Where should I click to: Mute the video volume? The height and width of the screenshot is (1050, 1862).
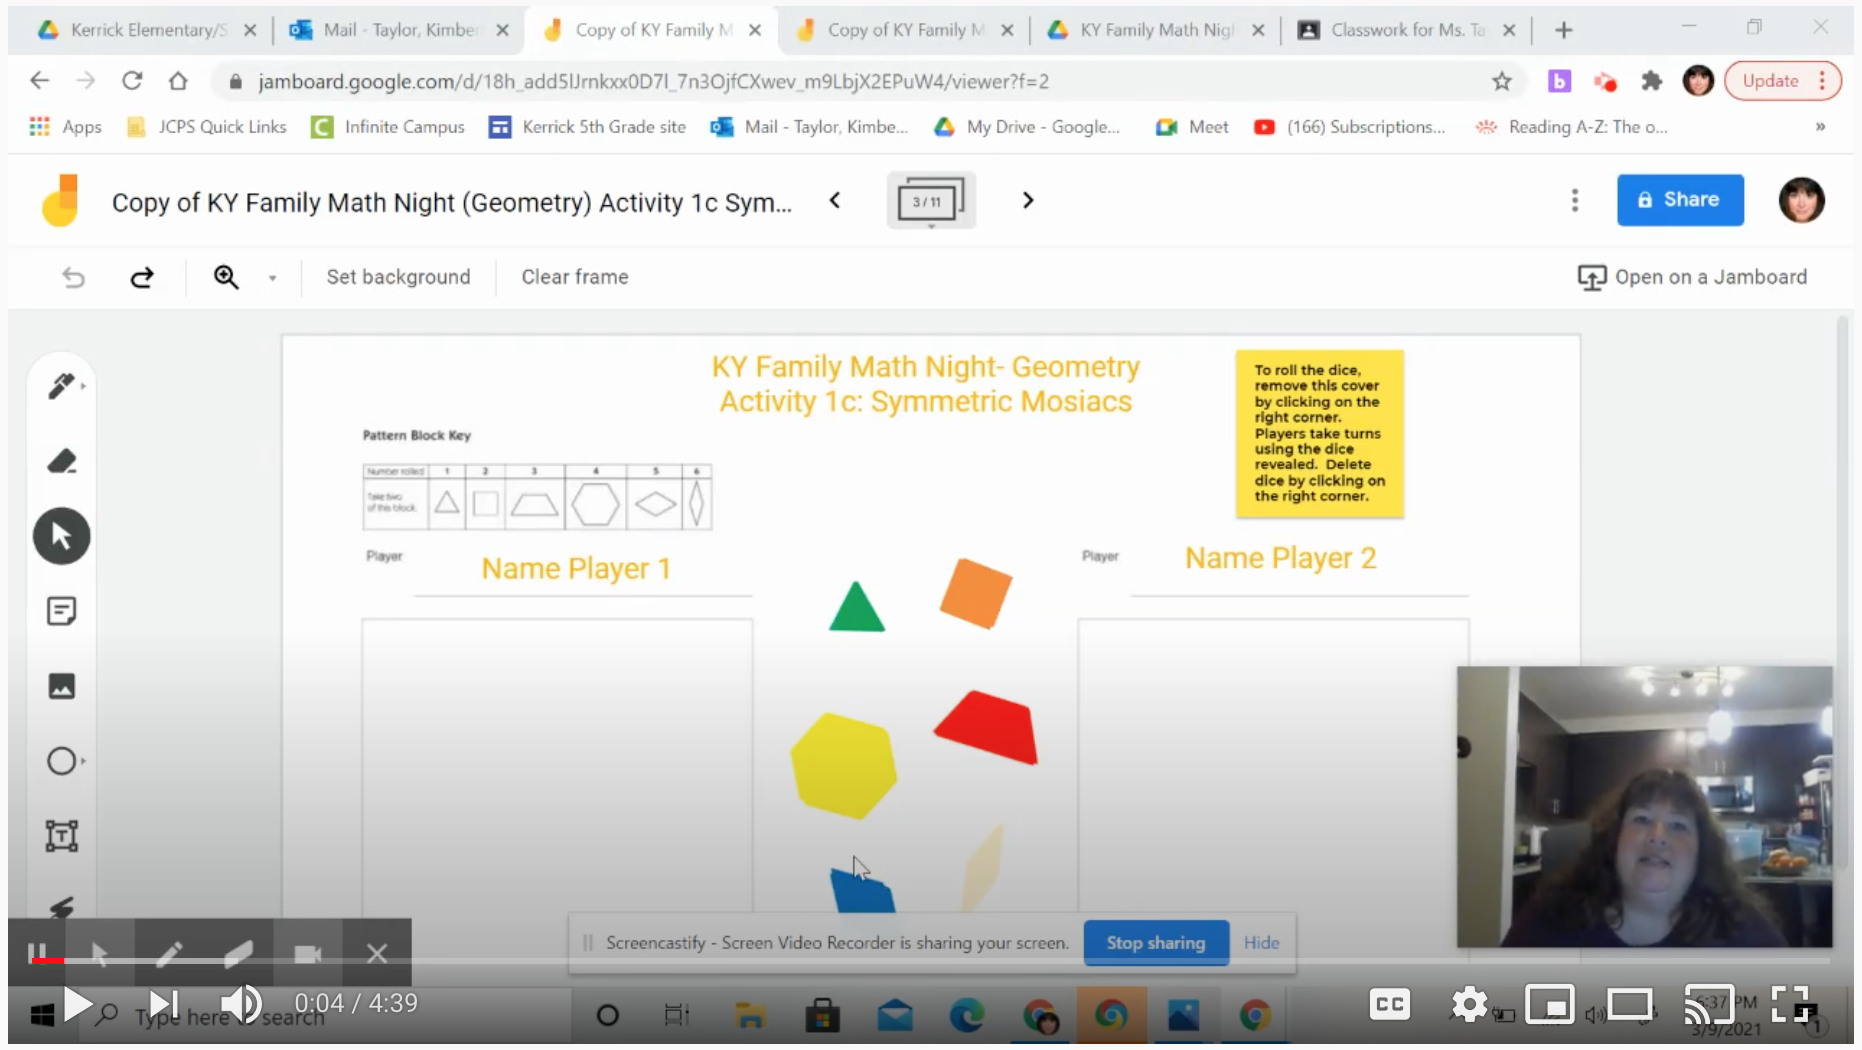pos(241,1004)
